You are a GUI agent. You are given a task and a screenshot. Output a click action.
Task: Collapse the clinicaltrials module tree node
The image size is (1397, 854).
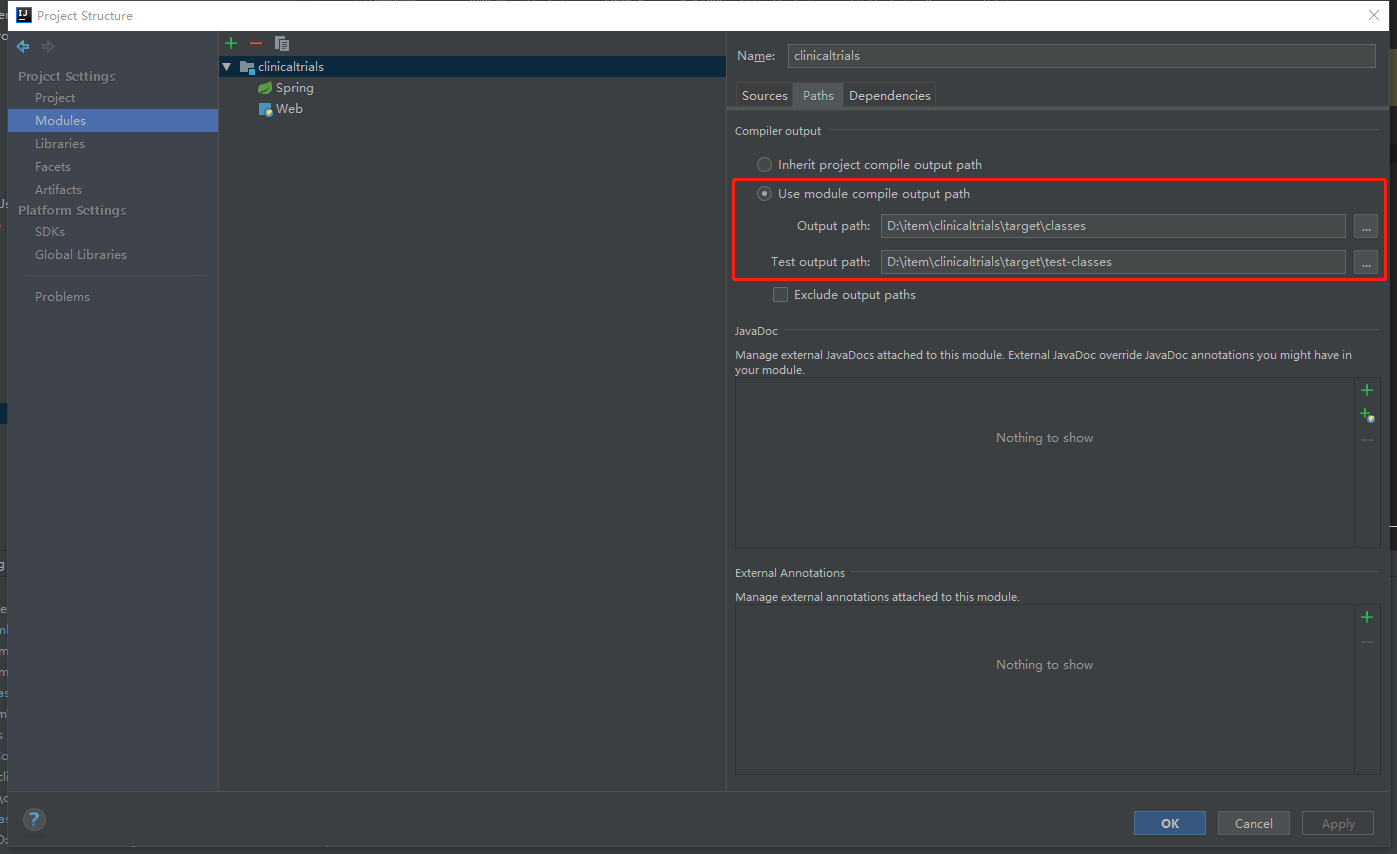[227, 67]
